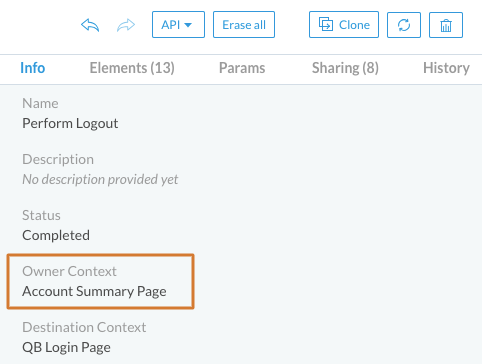
Task: Click the 'No description provided yet' text
Action: coord(100,179)
